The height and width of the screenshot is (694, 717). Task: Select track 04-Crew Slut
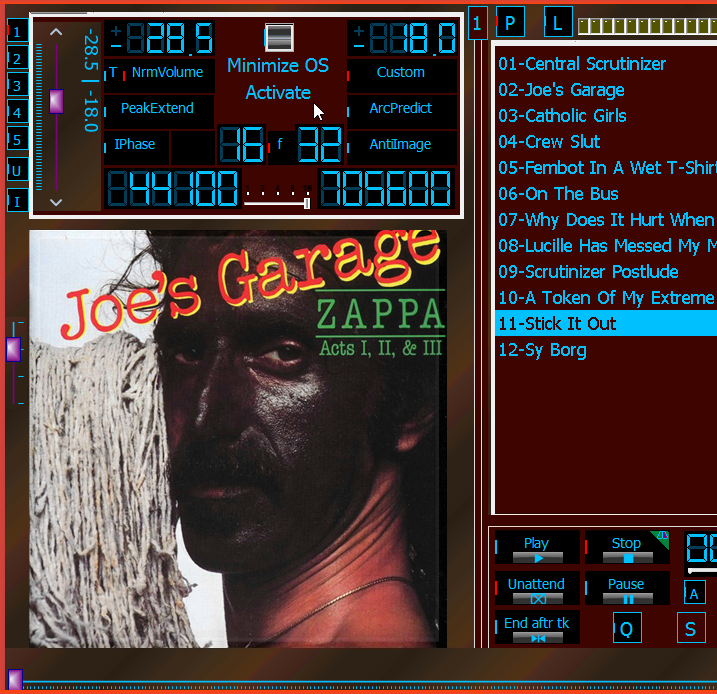click(606, 142)
